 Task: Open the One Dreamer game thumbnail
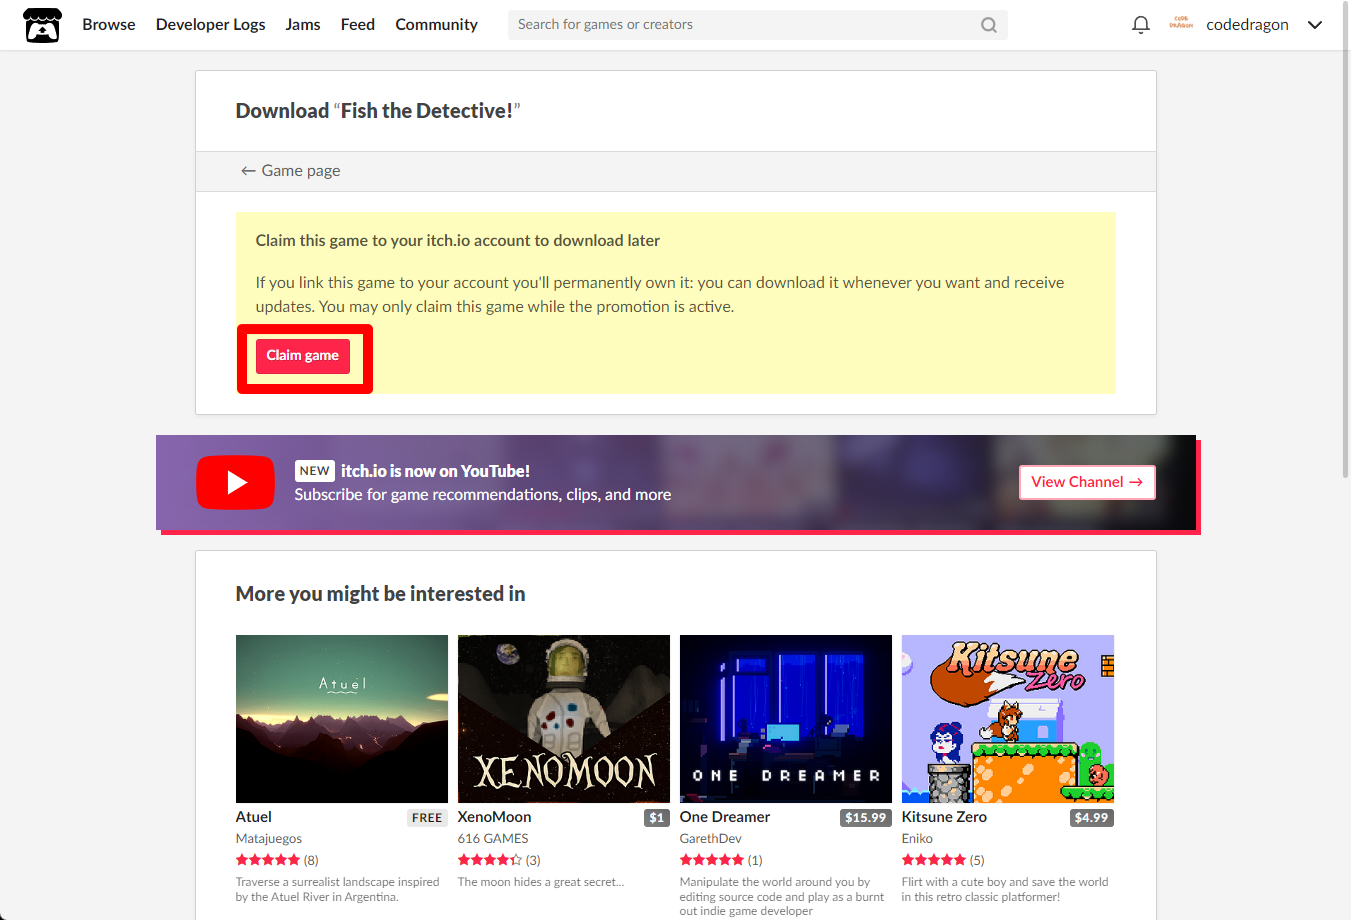tap(786, 719)
